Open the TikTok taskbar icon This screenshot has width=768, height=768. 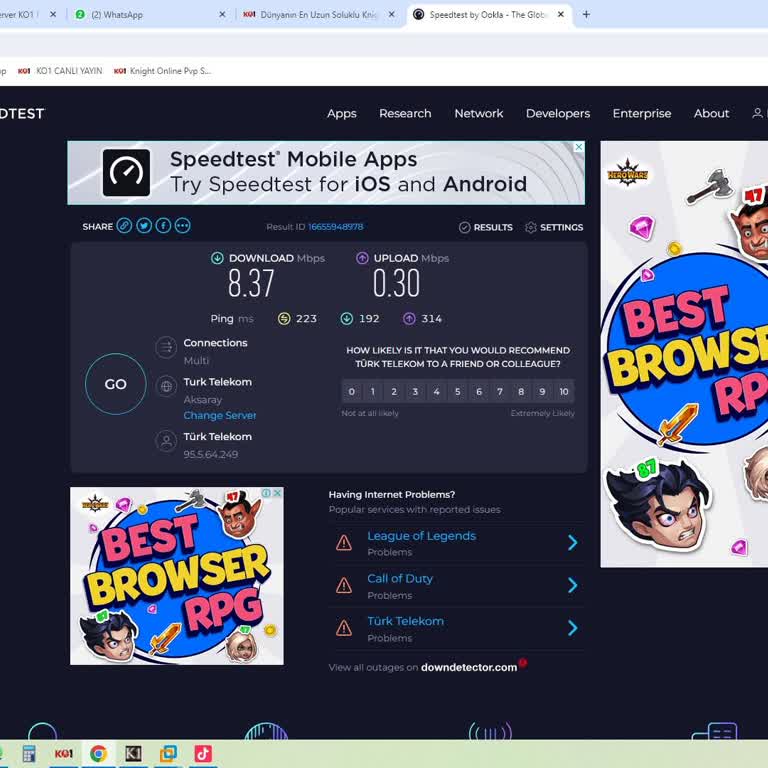pos(203,753)
